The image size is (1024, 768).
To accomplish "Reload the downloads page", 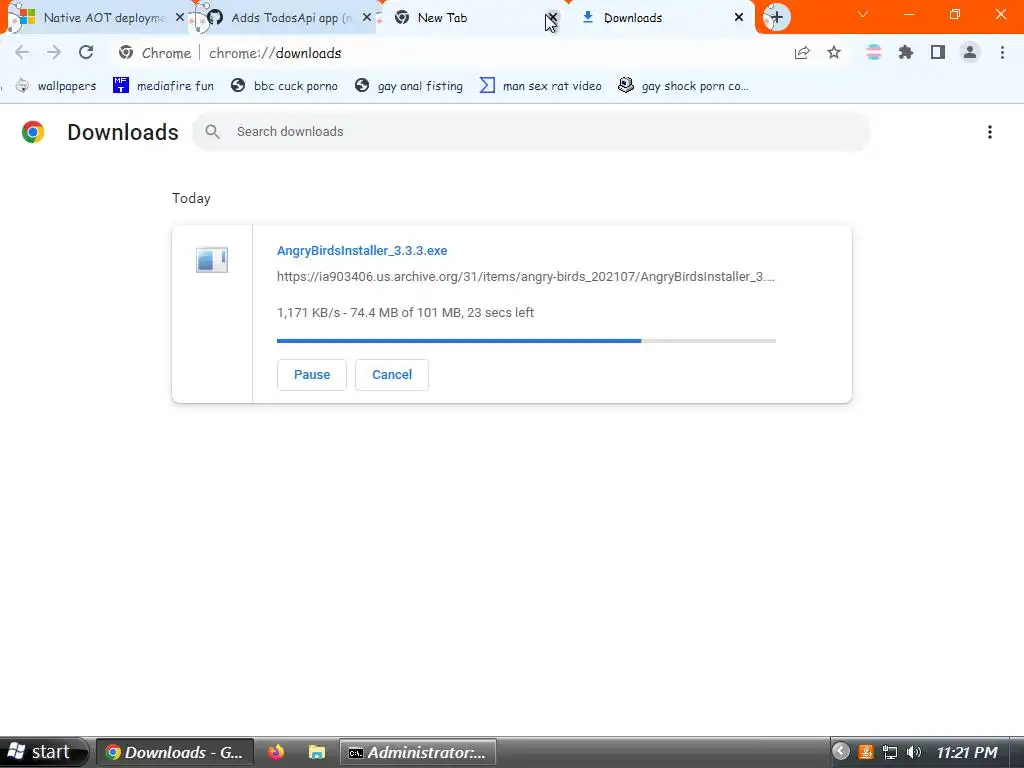I will point(86,53).
